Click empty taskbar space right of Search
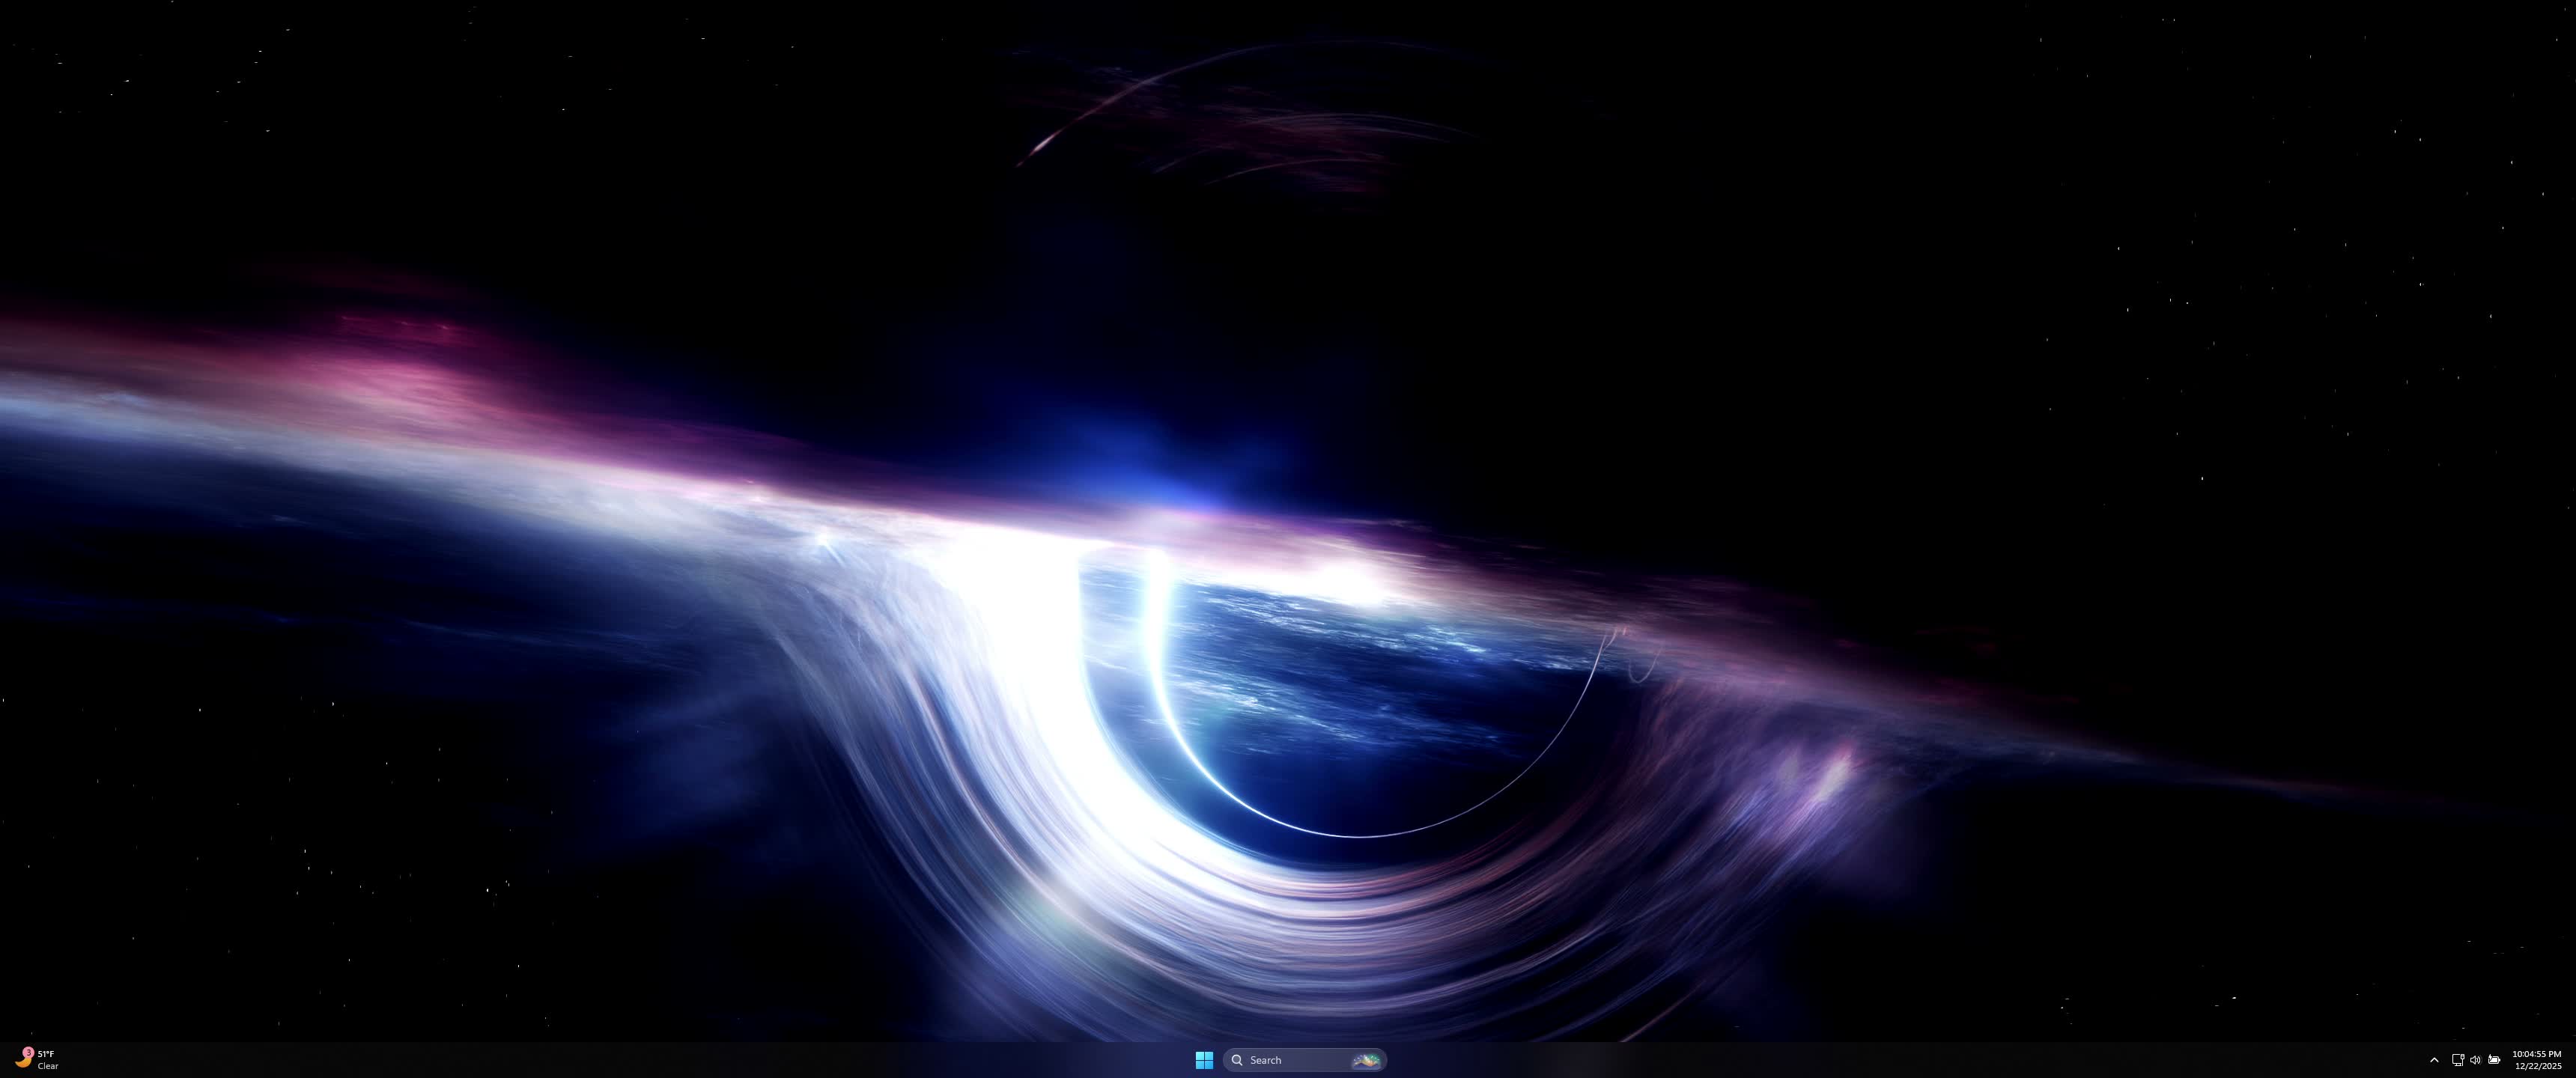The width and height of the screenshot is (2576, 1078). click(x=1800, y=1060)
